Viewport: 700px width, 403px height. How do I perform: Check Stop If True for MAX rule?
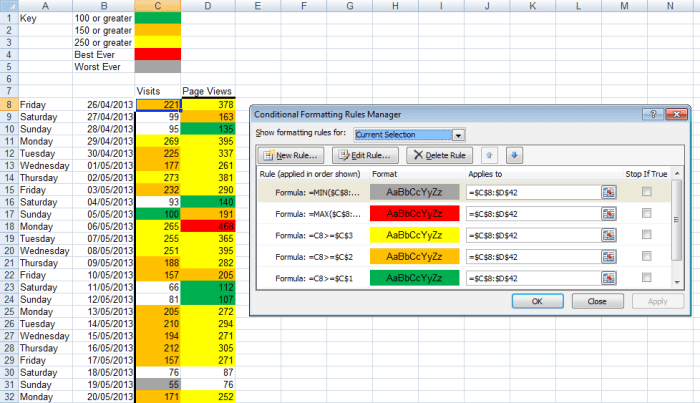click(647, 213)
